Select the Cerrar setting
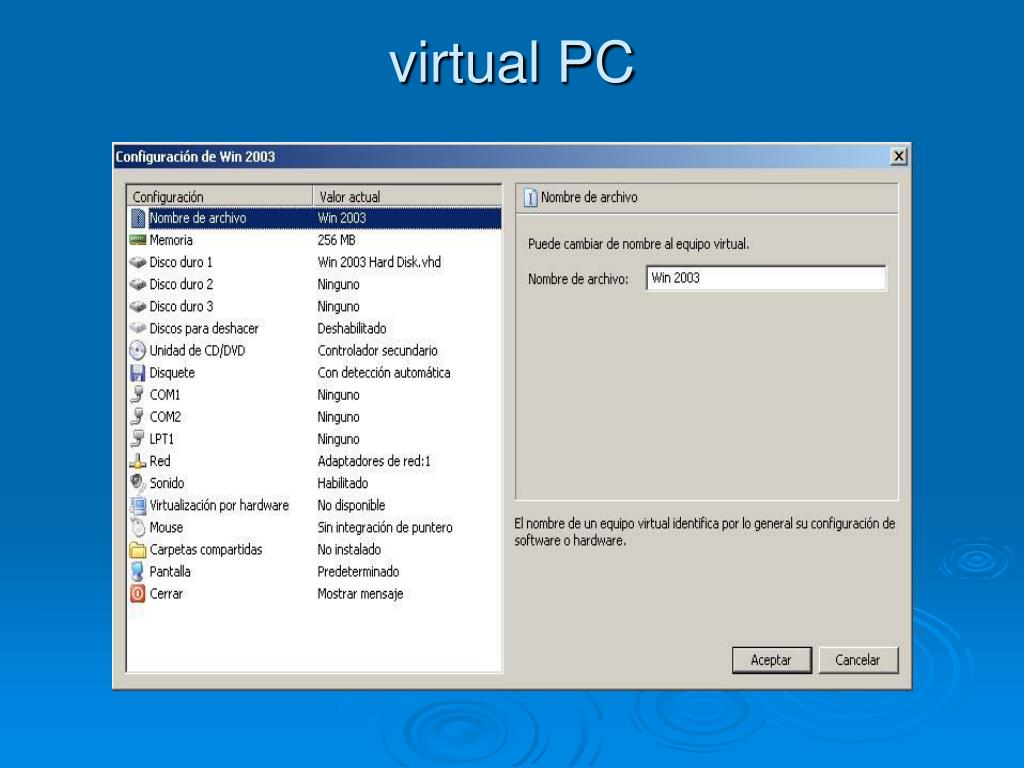This screenshot has width=1024, height=768. [x=314, y=594]
